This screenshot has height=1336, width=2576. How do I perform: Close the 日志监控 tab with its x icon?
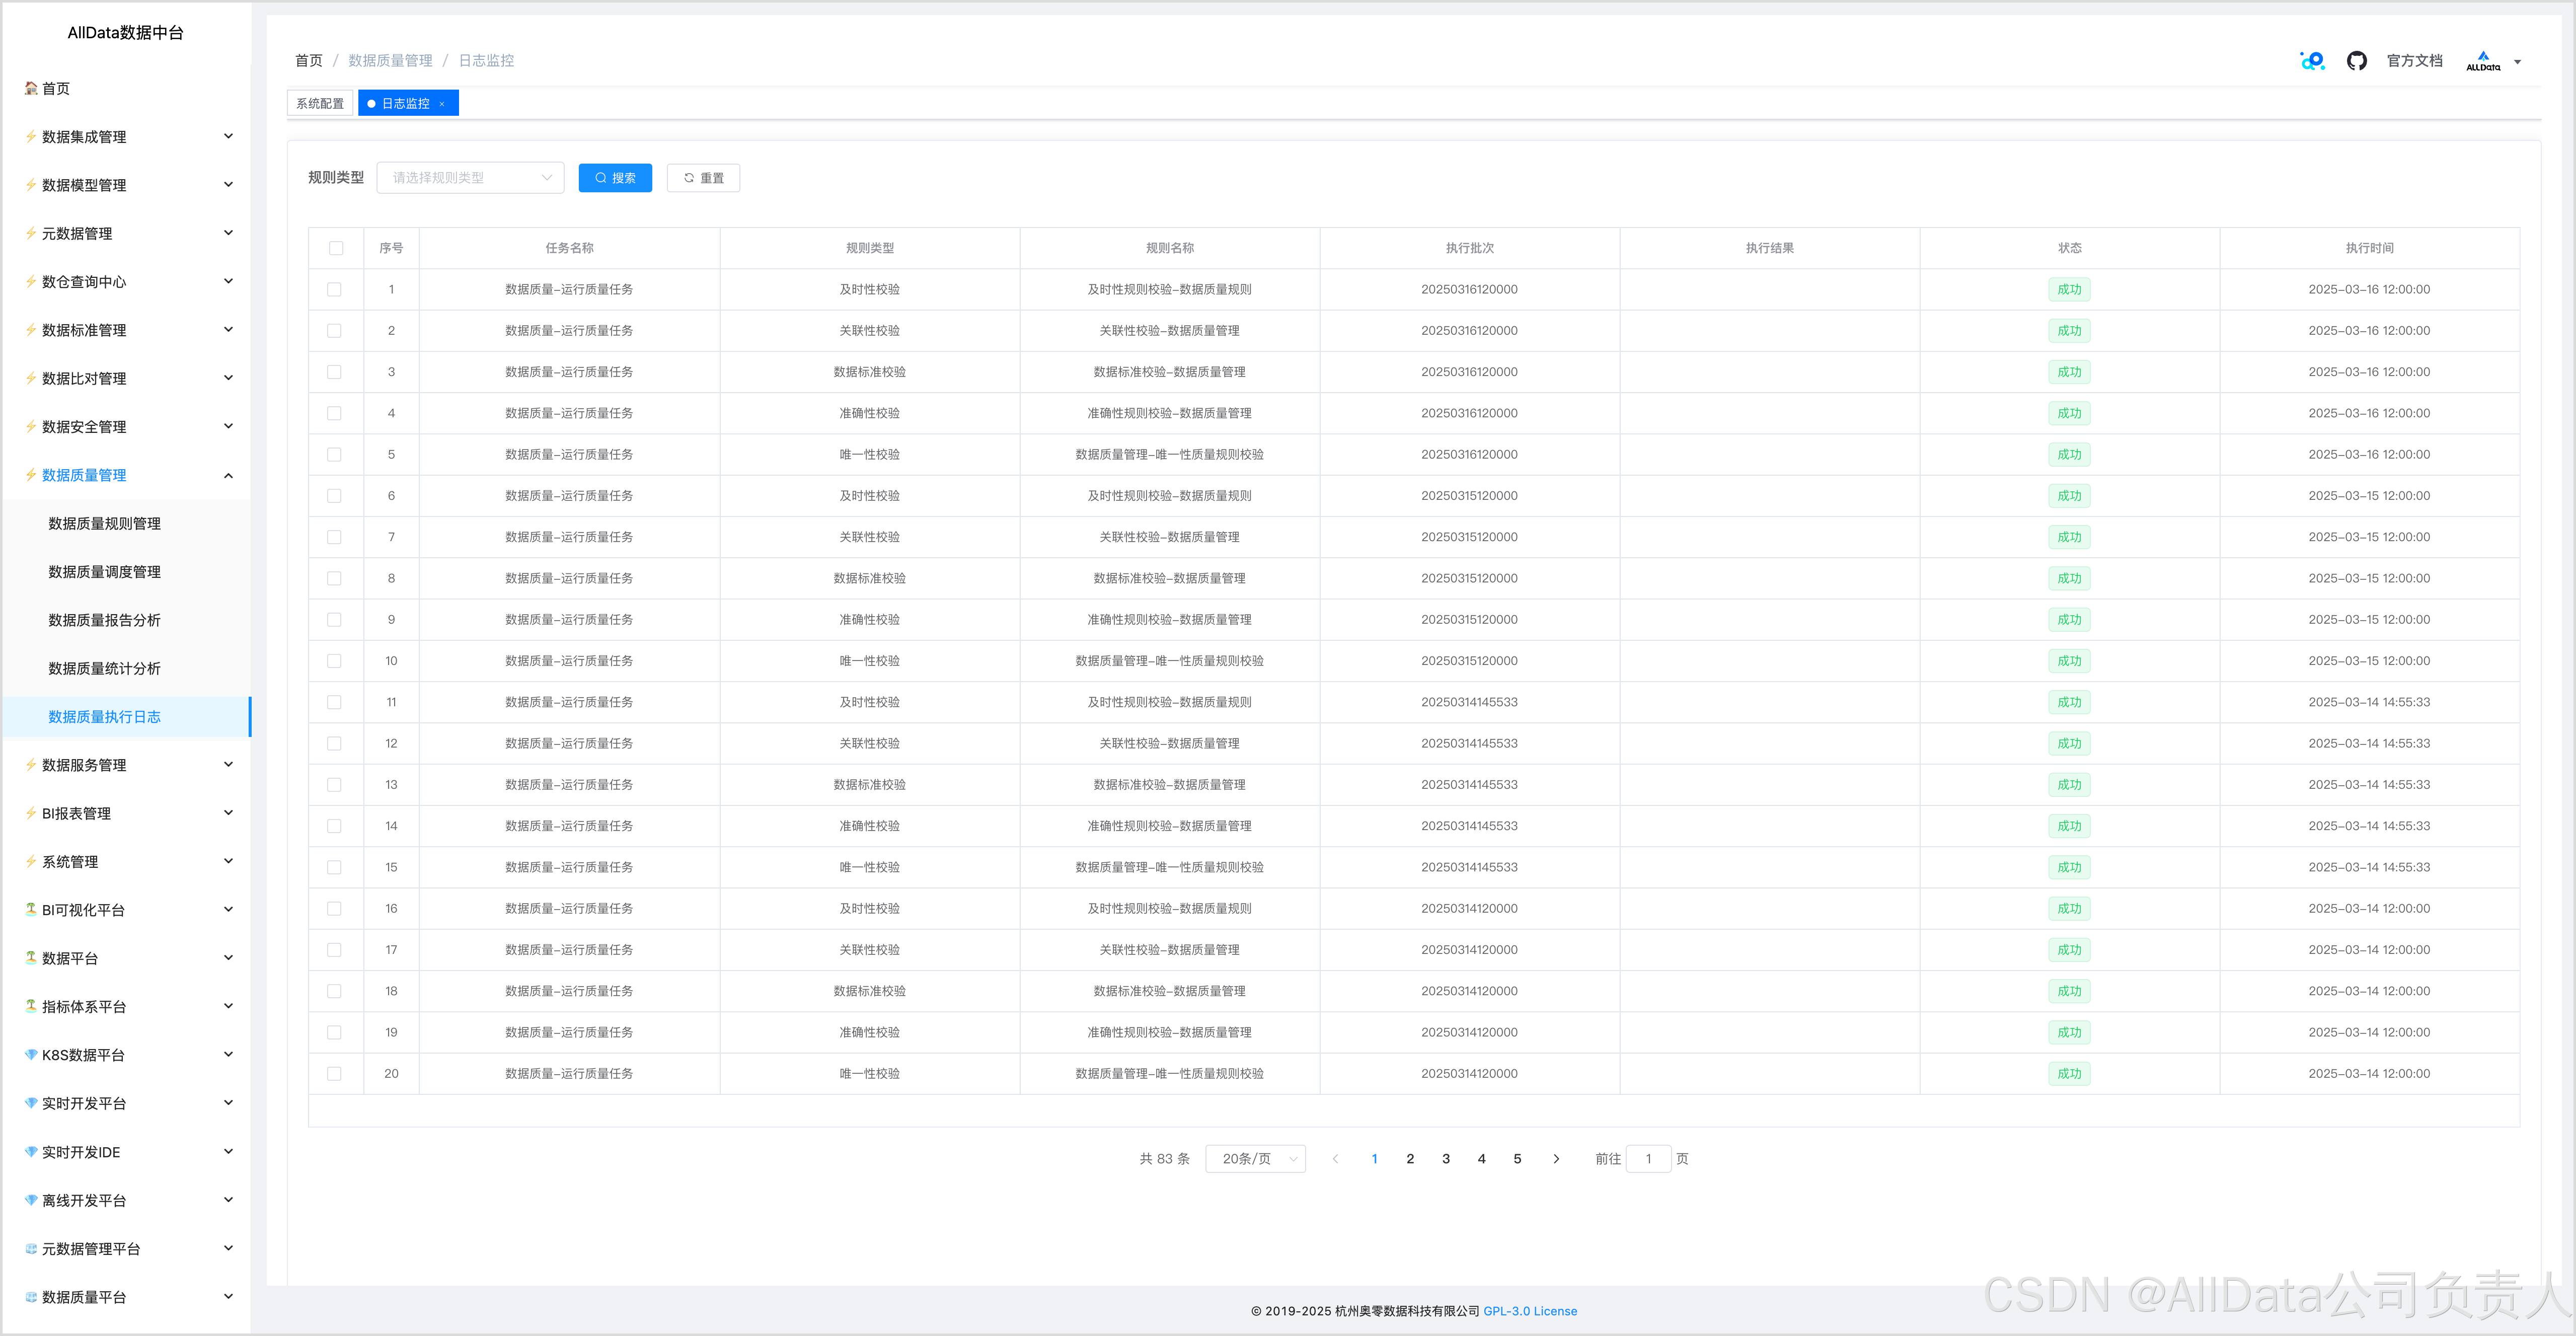click(x=442, y=104)
